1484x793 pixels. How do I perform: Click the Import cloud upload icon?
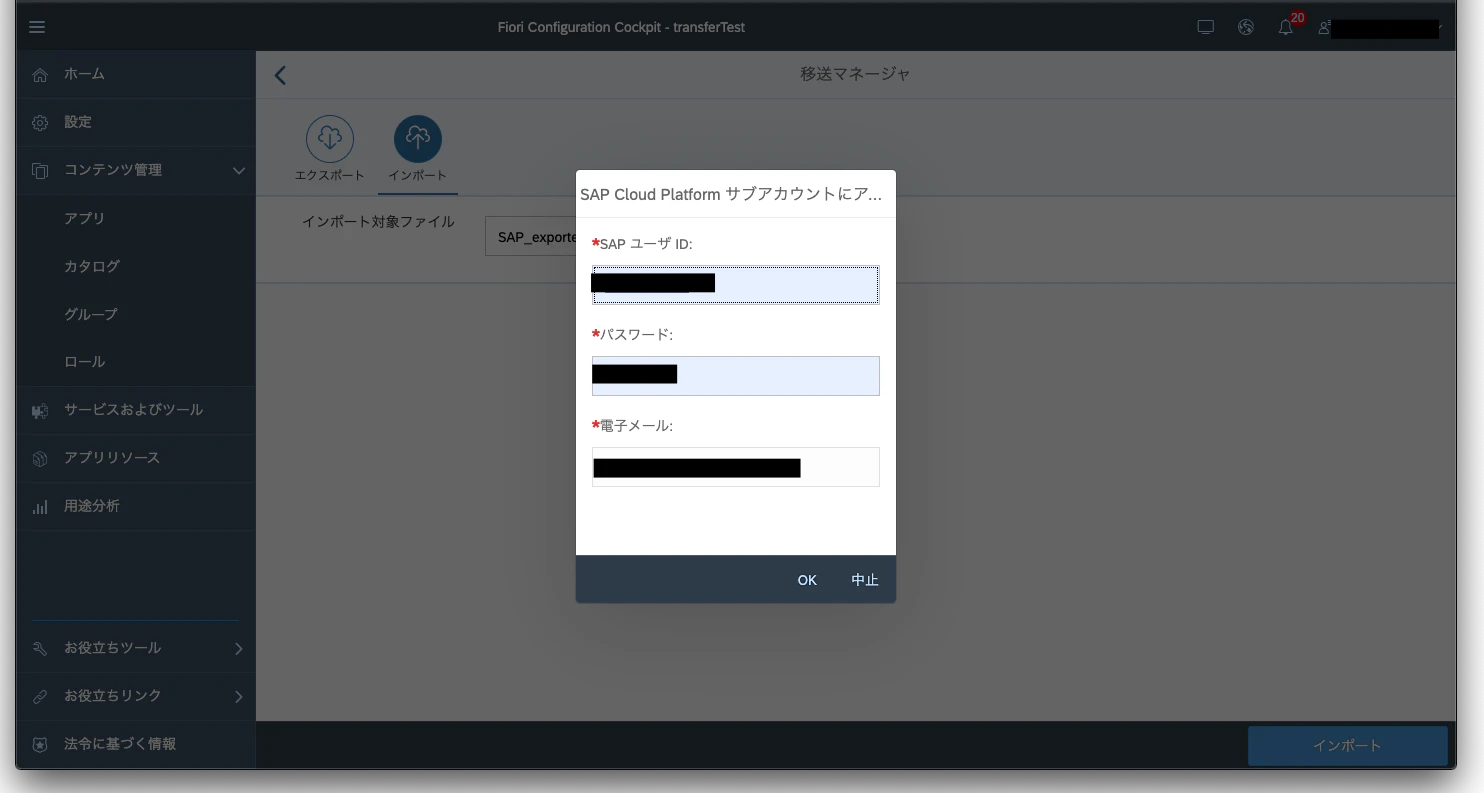click(418, 138)
